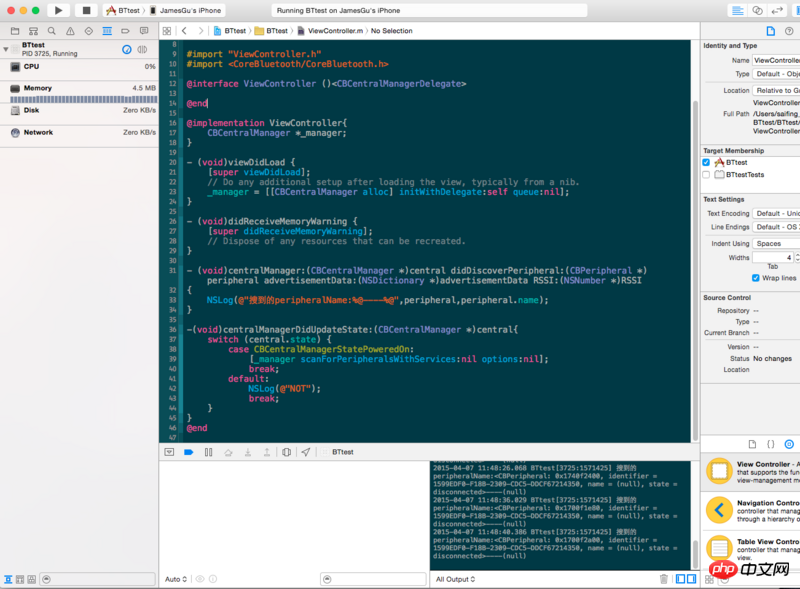Click the indent Tab width field
The image size is (800, 589).
(772, 257)
